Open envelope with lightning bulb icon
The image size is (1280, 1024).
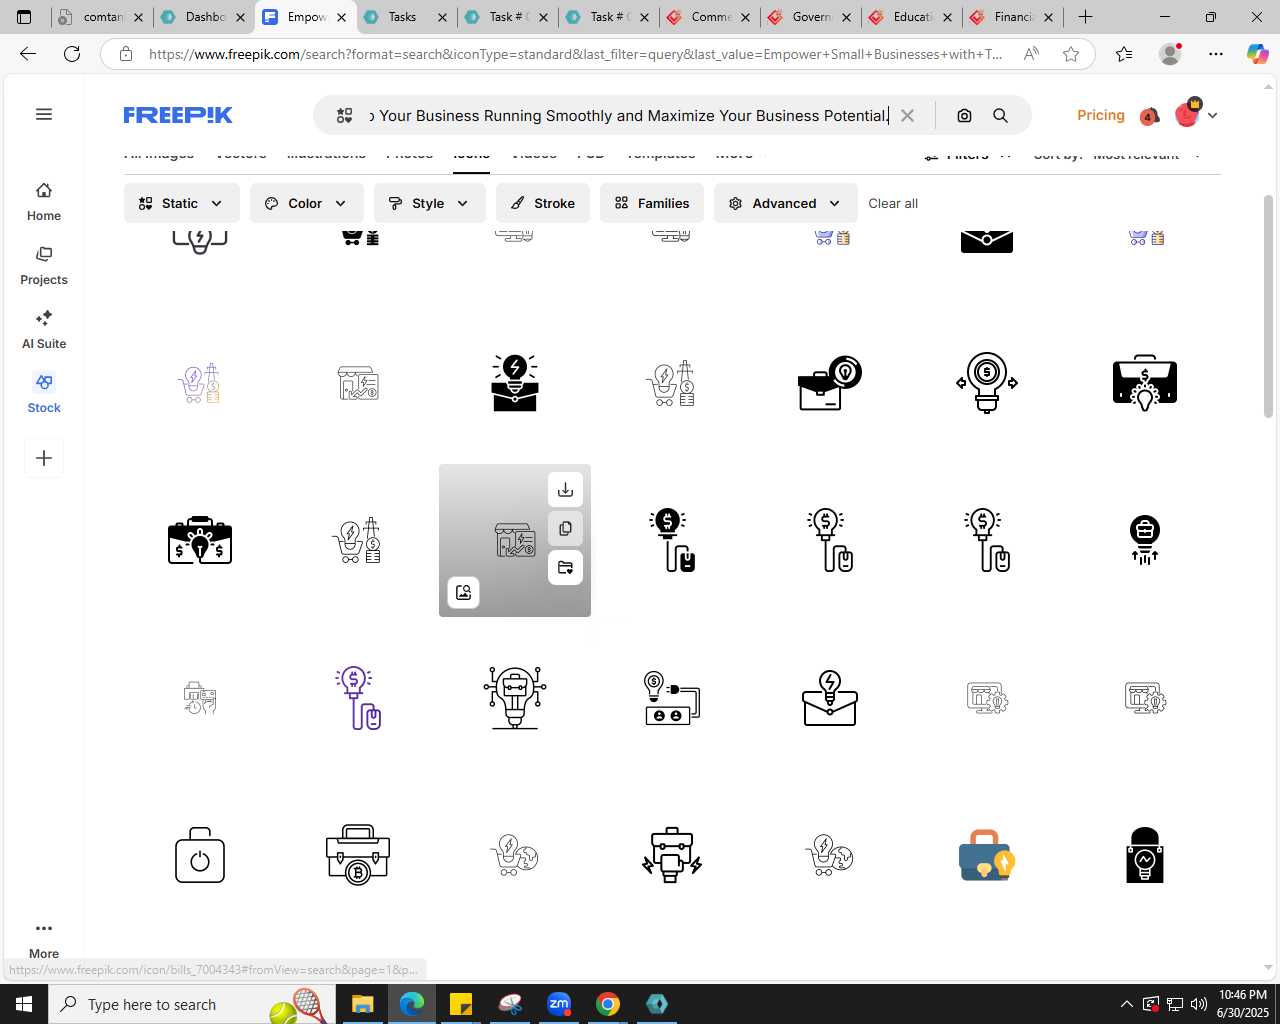coord(830,698)
